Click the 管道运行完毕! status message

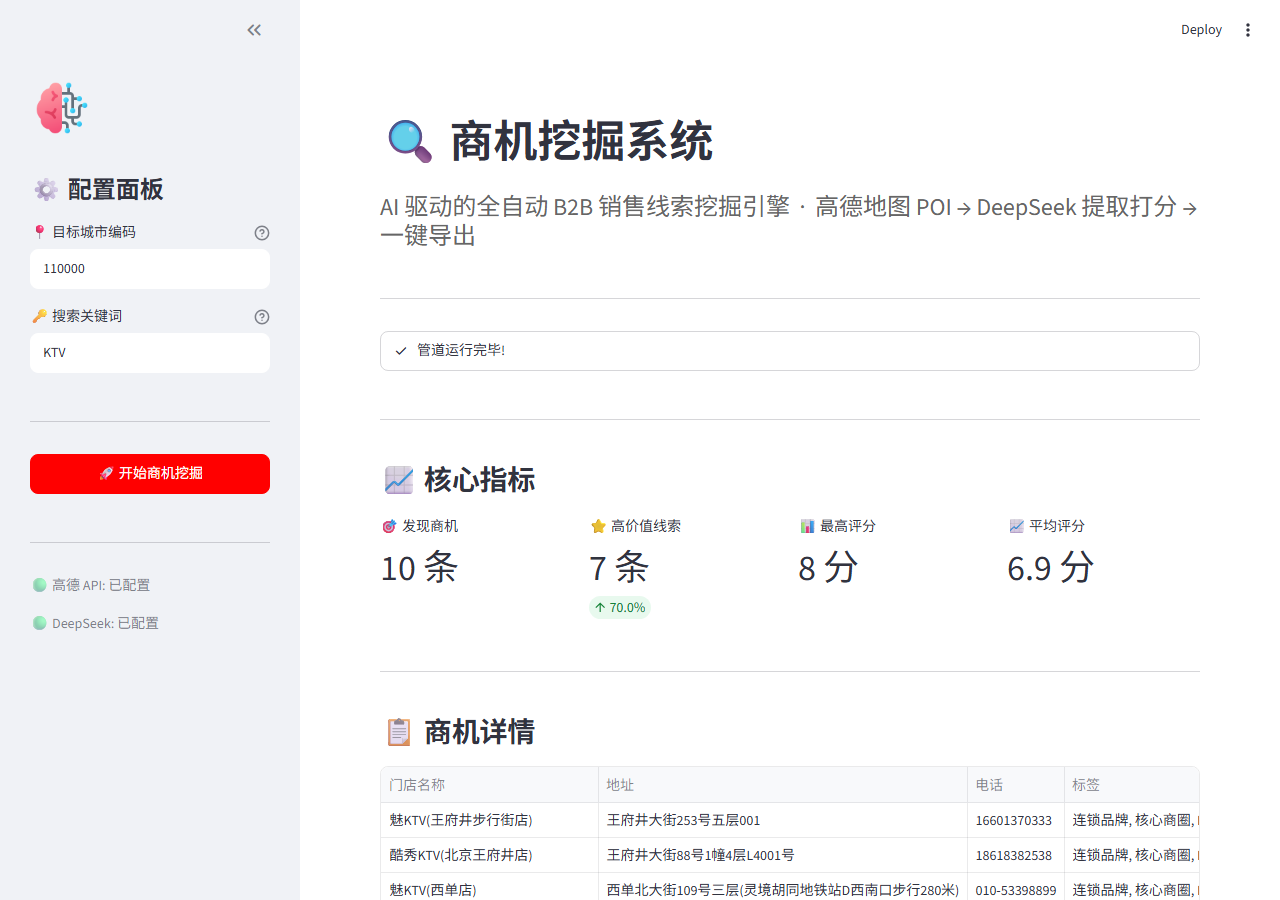click(x=461, y=351)
